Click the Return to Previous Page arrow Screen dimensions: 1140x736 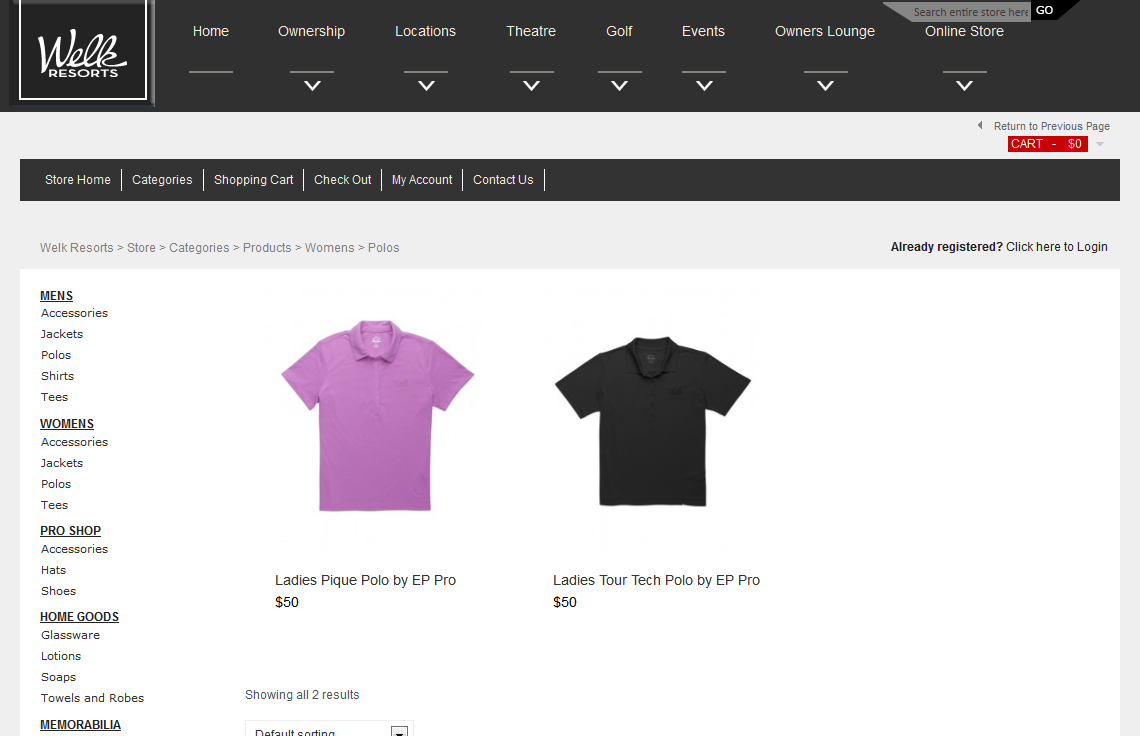coord(980,126)
